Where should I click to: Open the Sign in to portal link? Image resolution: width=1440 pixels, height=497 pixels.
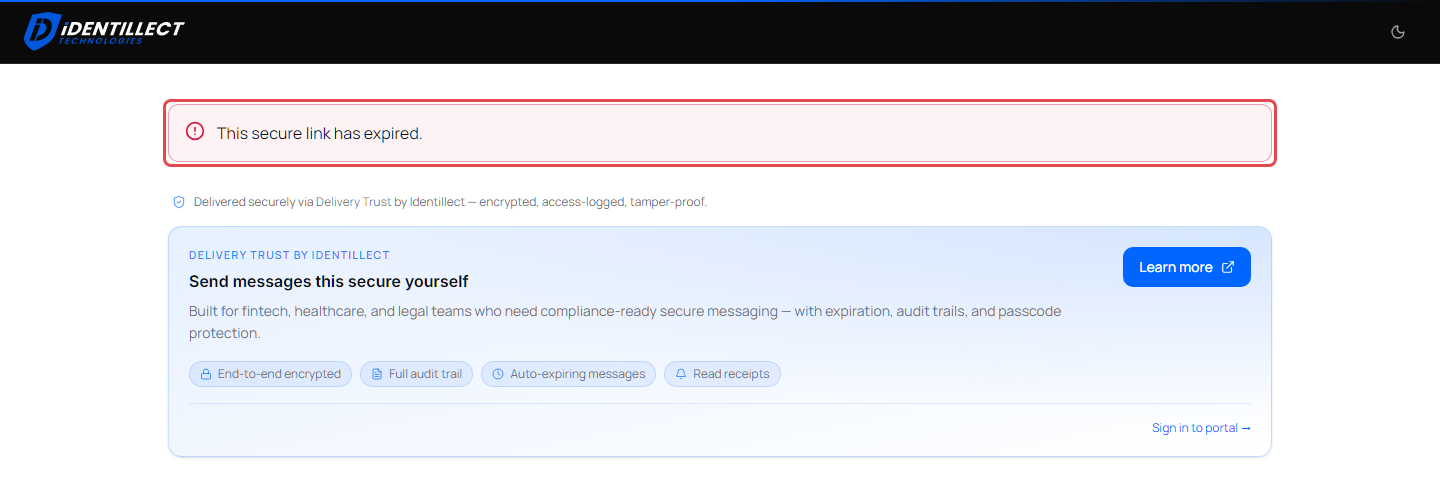(1201, 428)
